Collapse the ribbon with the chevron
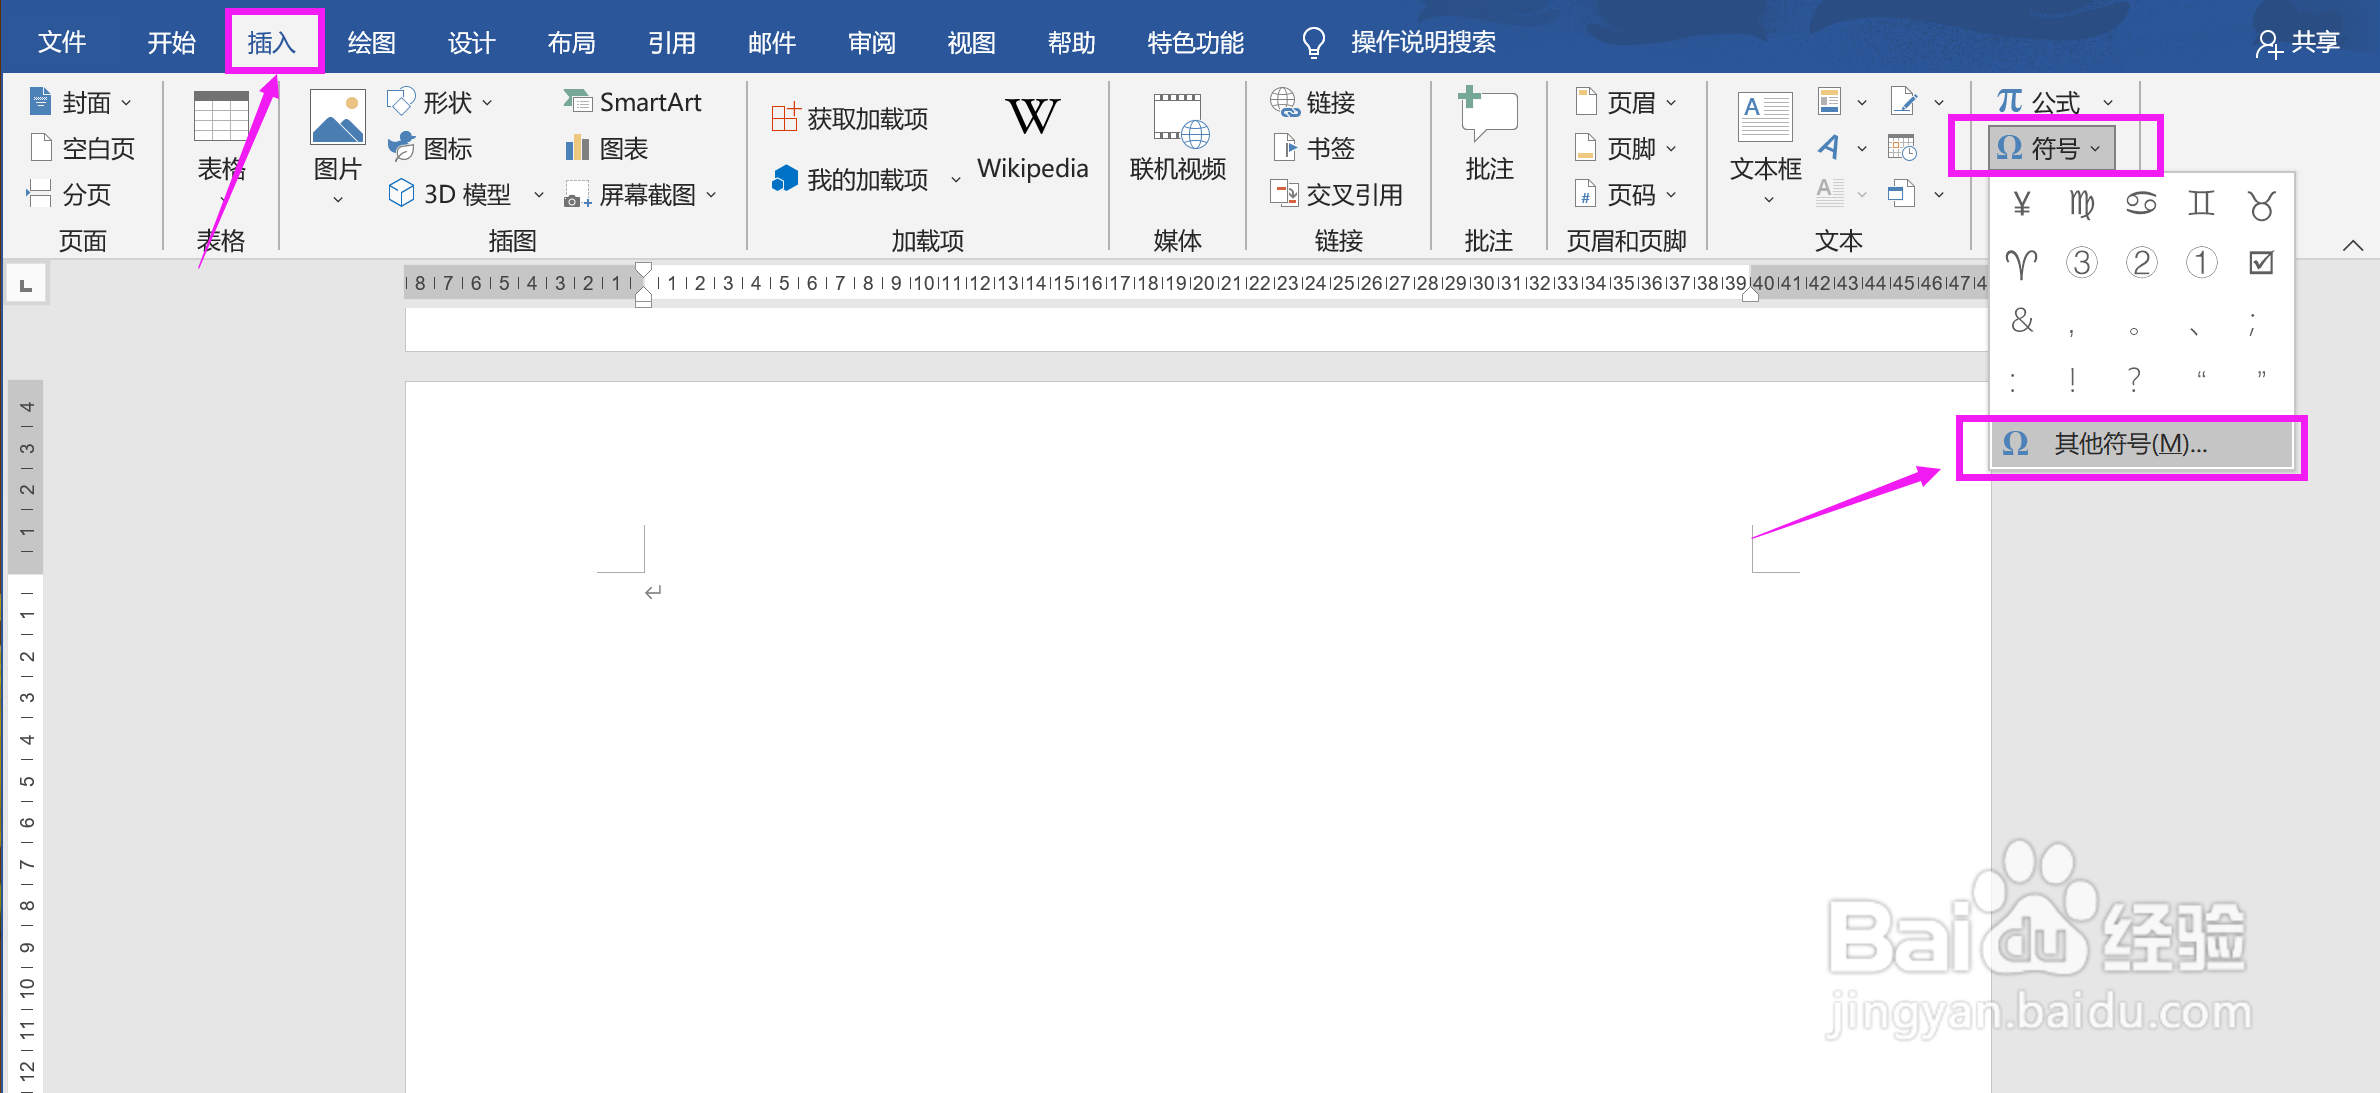2380x1093 pixels. coord(2354,244)
